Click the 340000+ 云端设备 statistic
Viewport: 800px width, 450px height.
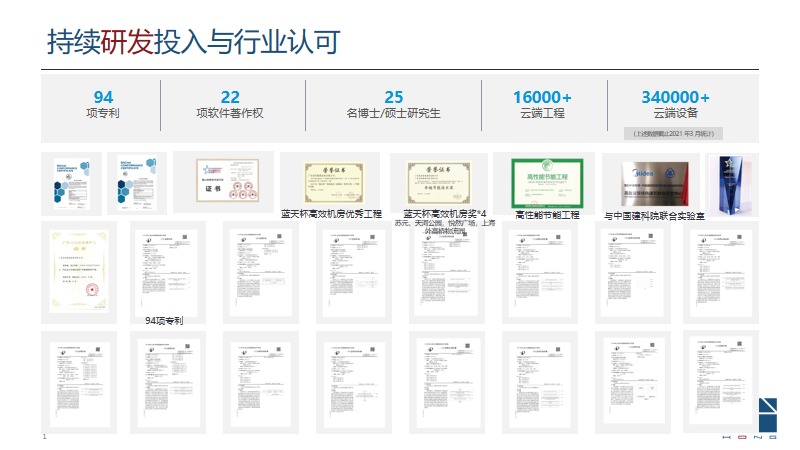(x=675, y=105)
